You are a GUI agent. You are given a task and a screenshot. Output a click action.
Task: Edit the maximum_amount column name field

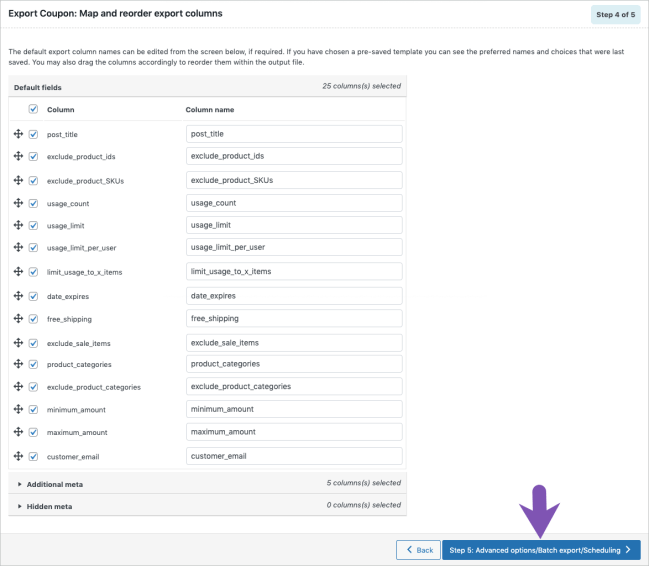(294, 432)
